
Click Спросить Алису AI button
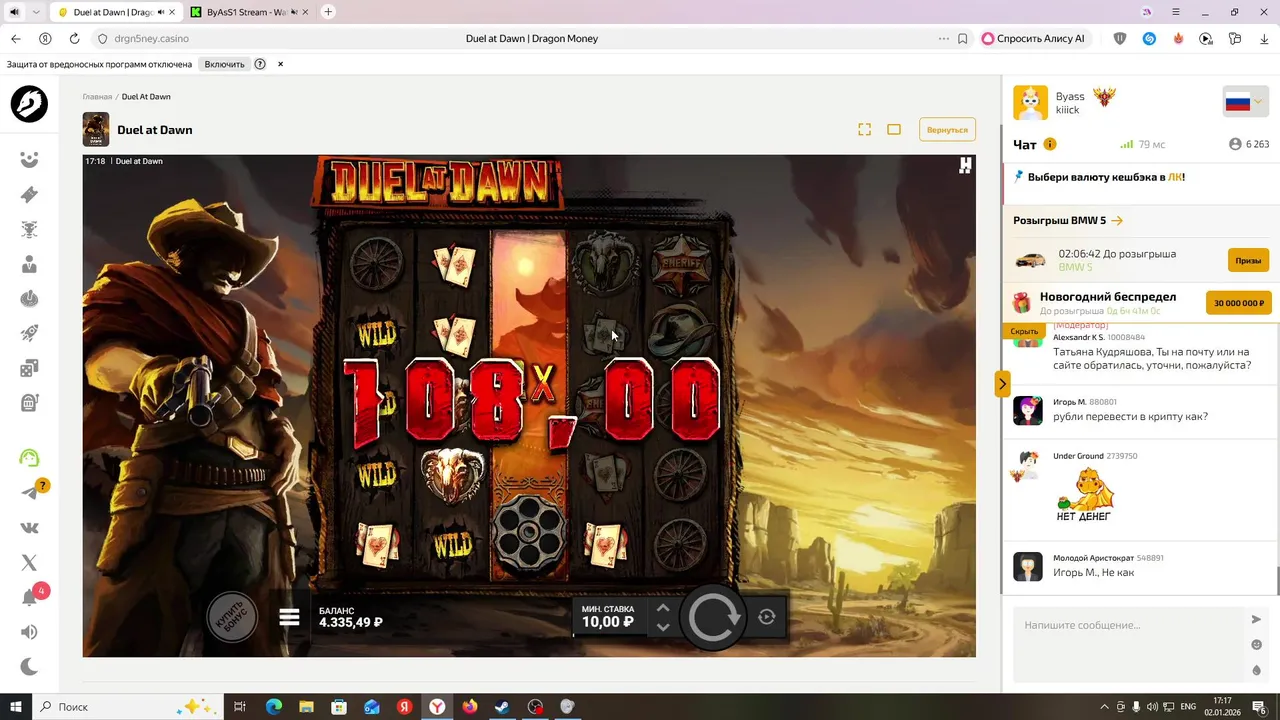[x=1033, y=39]
